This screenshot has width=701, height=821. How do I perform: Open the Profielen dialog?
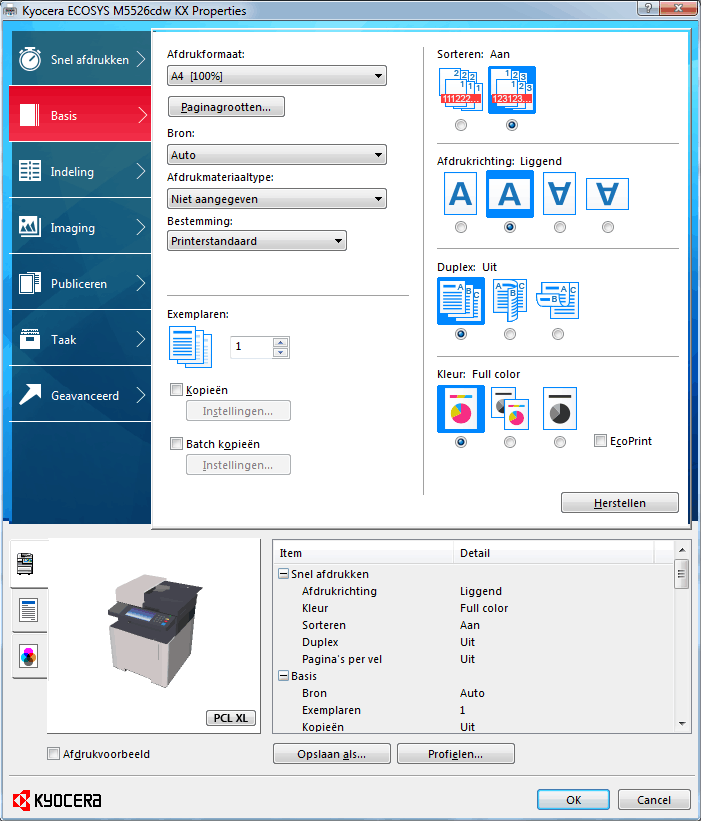[455, 754]
